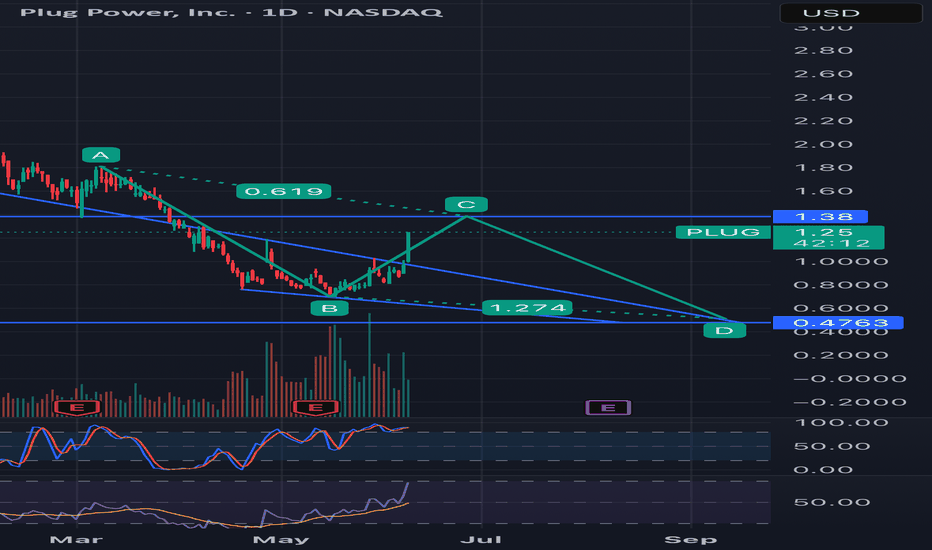This screenshot has width=932, height=550.
Task: Select the point B pattern label
Action: (x=329, y=308)
